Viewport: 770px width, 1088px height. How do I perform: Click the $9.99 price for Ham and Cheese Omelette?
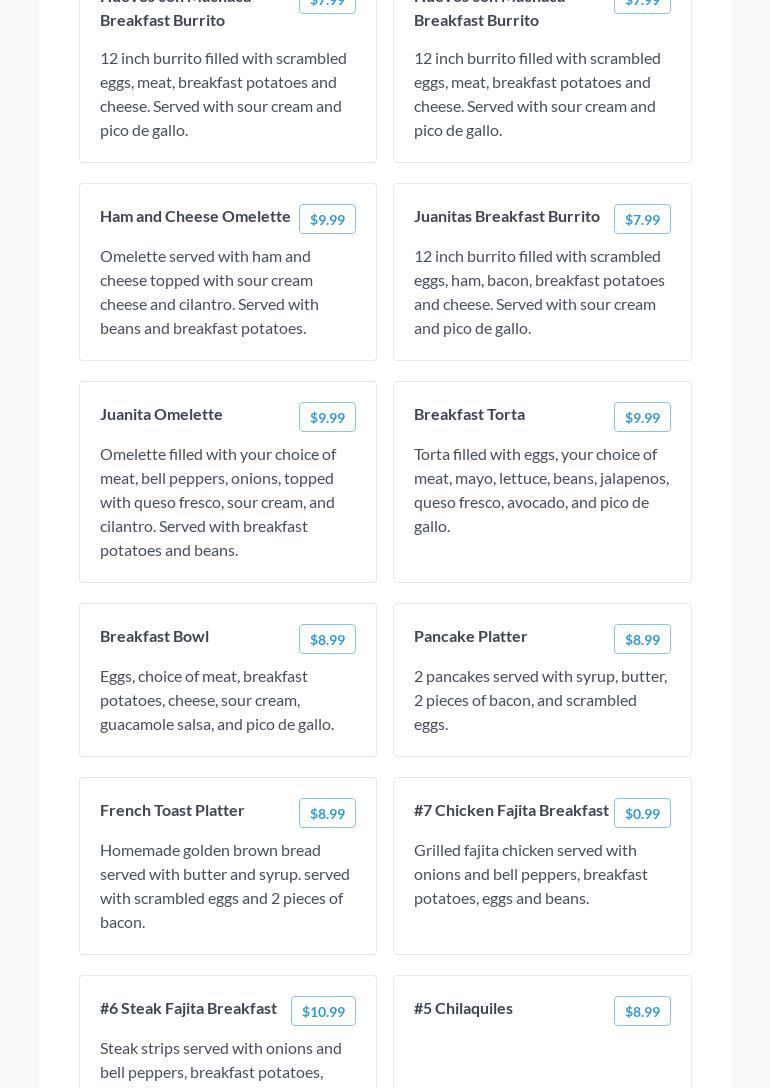[327, 219]
